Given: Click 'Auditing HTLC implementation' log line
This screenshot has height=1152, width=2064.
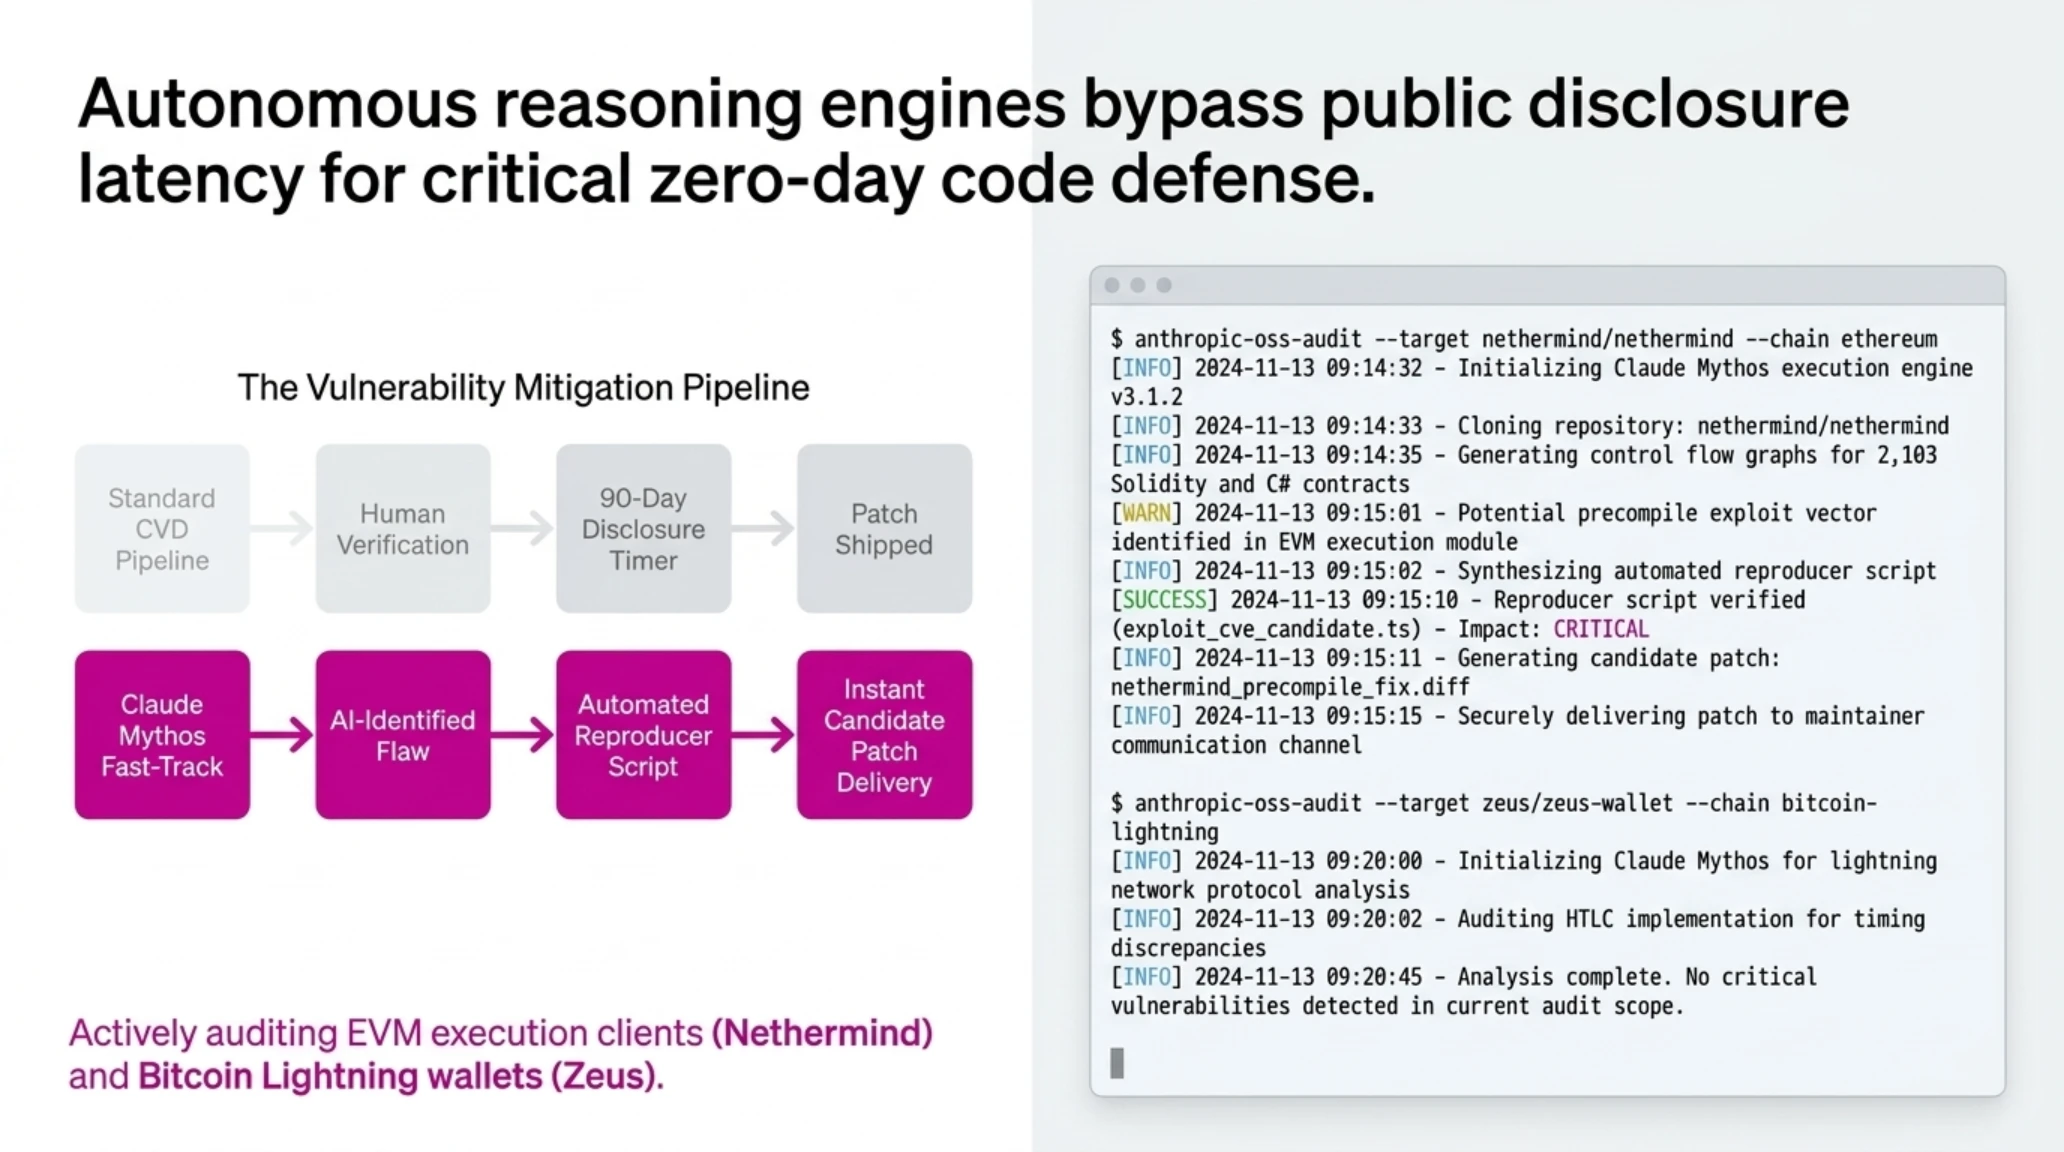Looking at the screenshot, I should pos(1517,933).
